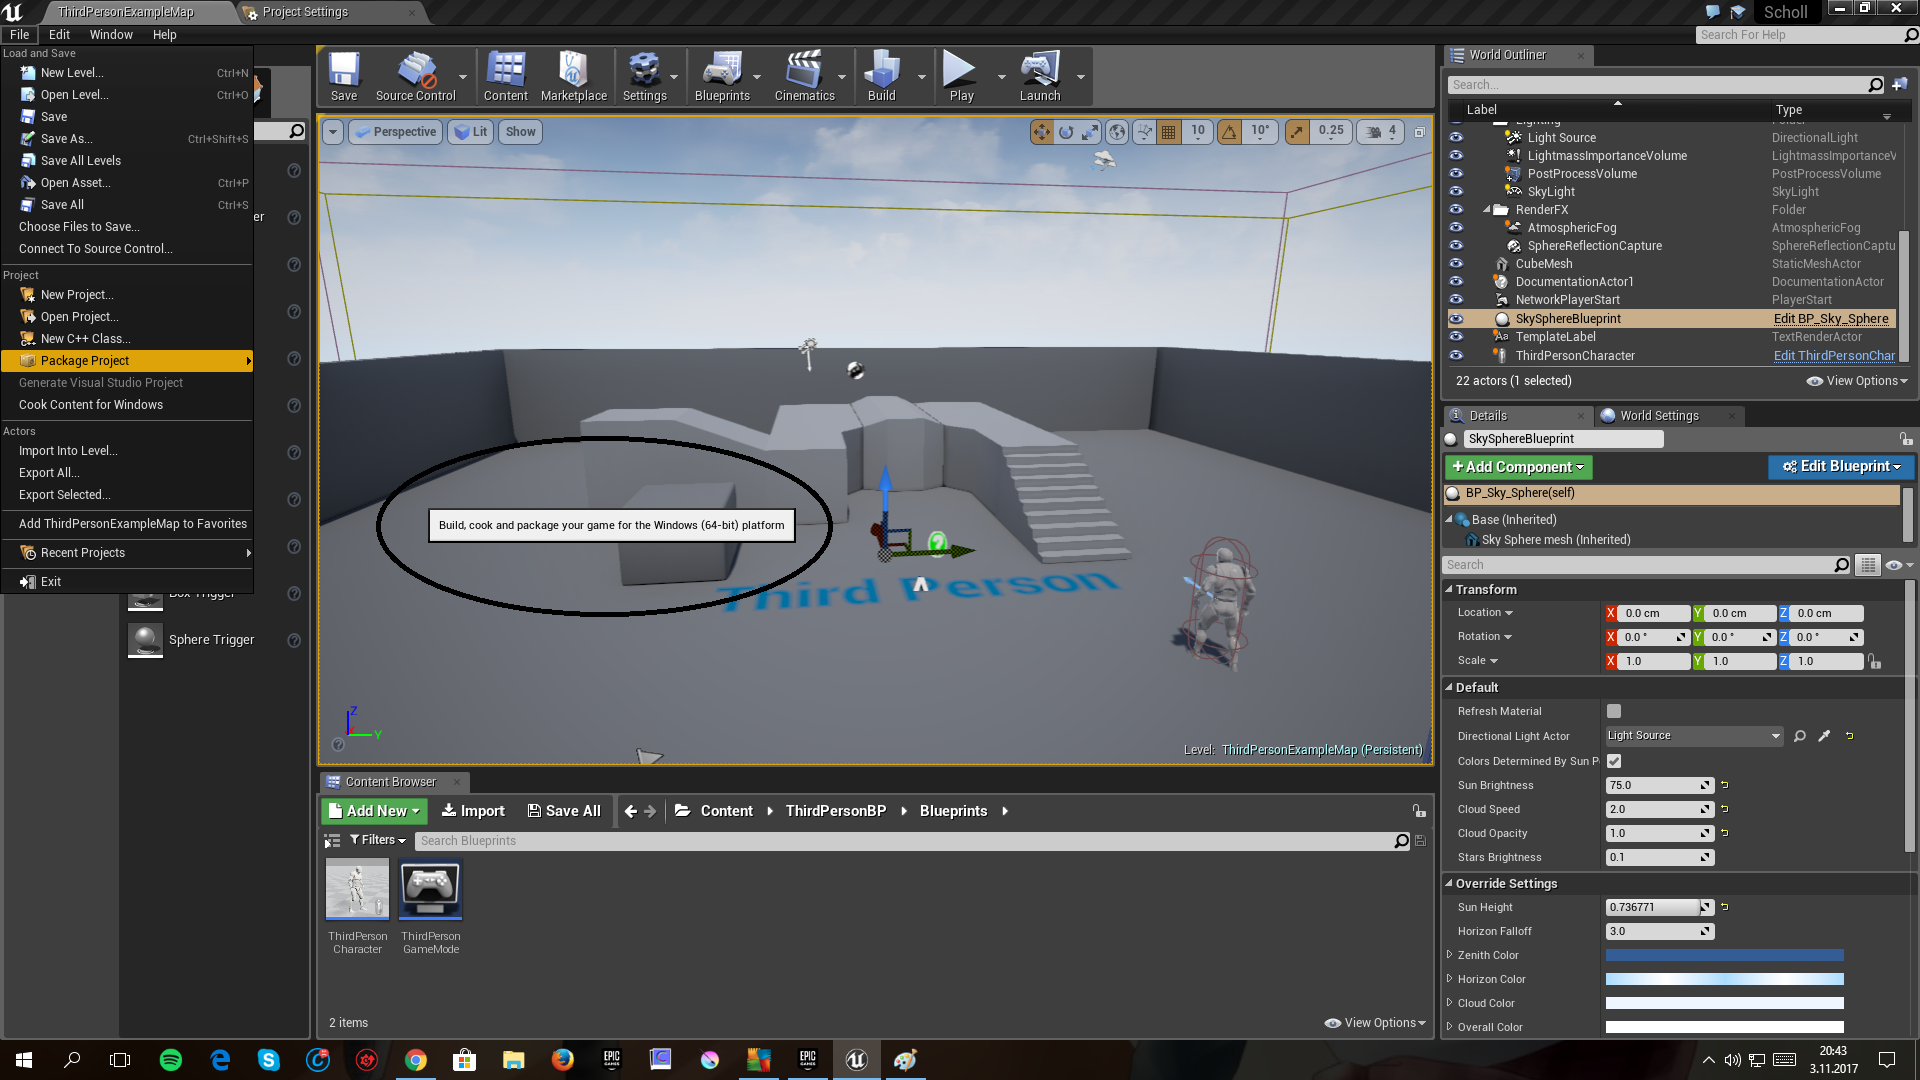The height and width of the screenshot is (1080, 1920).
Task: Open Edit BP_Sky_Sphere link
Action: pyautogui.click(x=1831, y=319)
